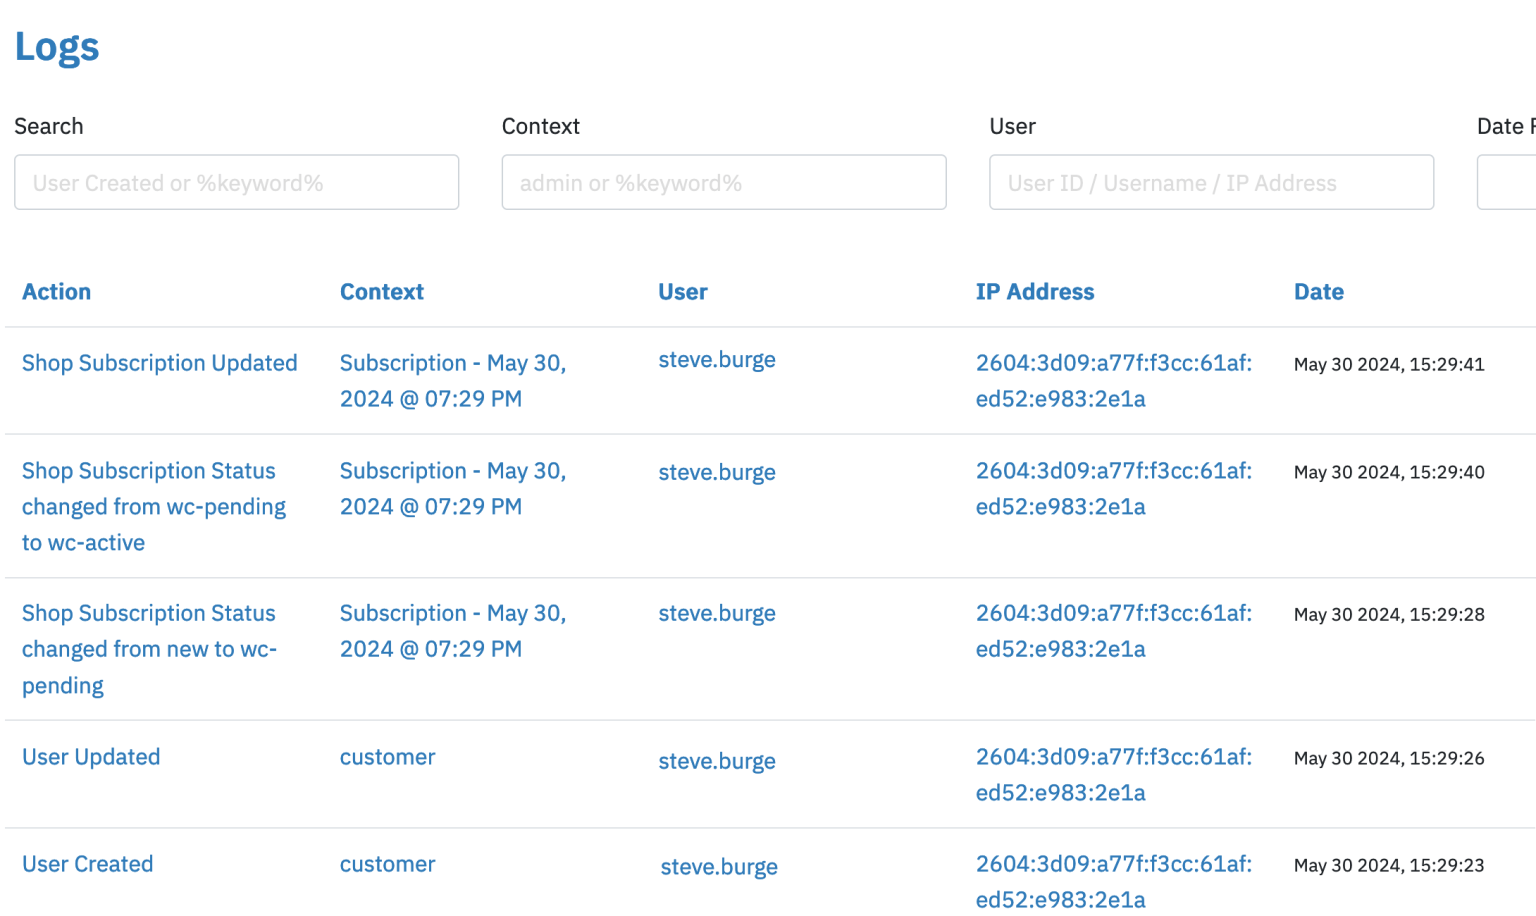Sort logs by the IP Address column

coord(1035,291)
